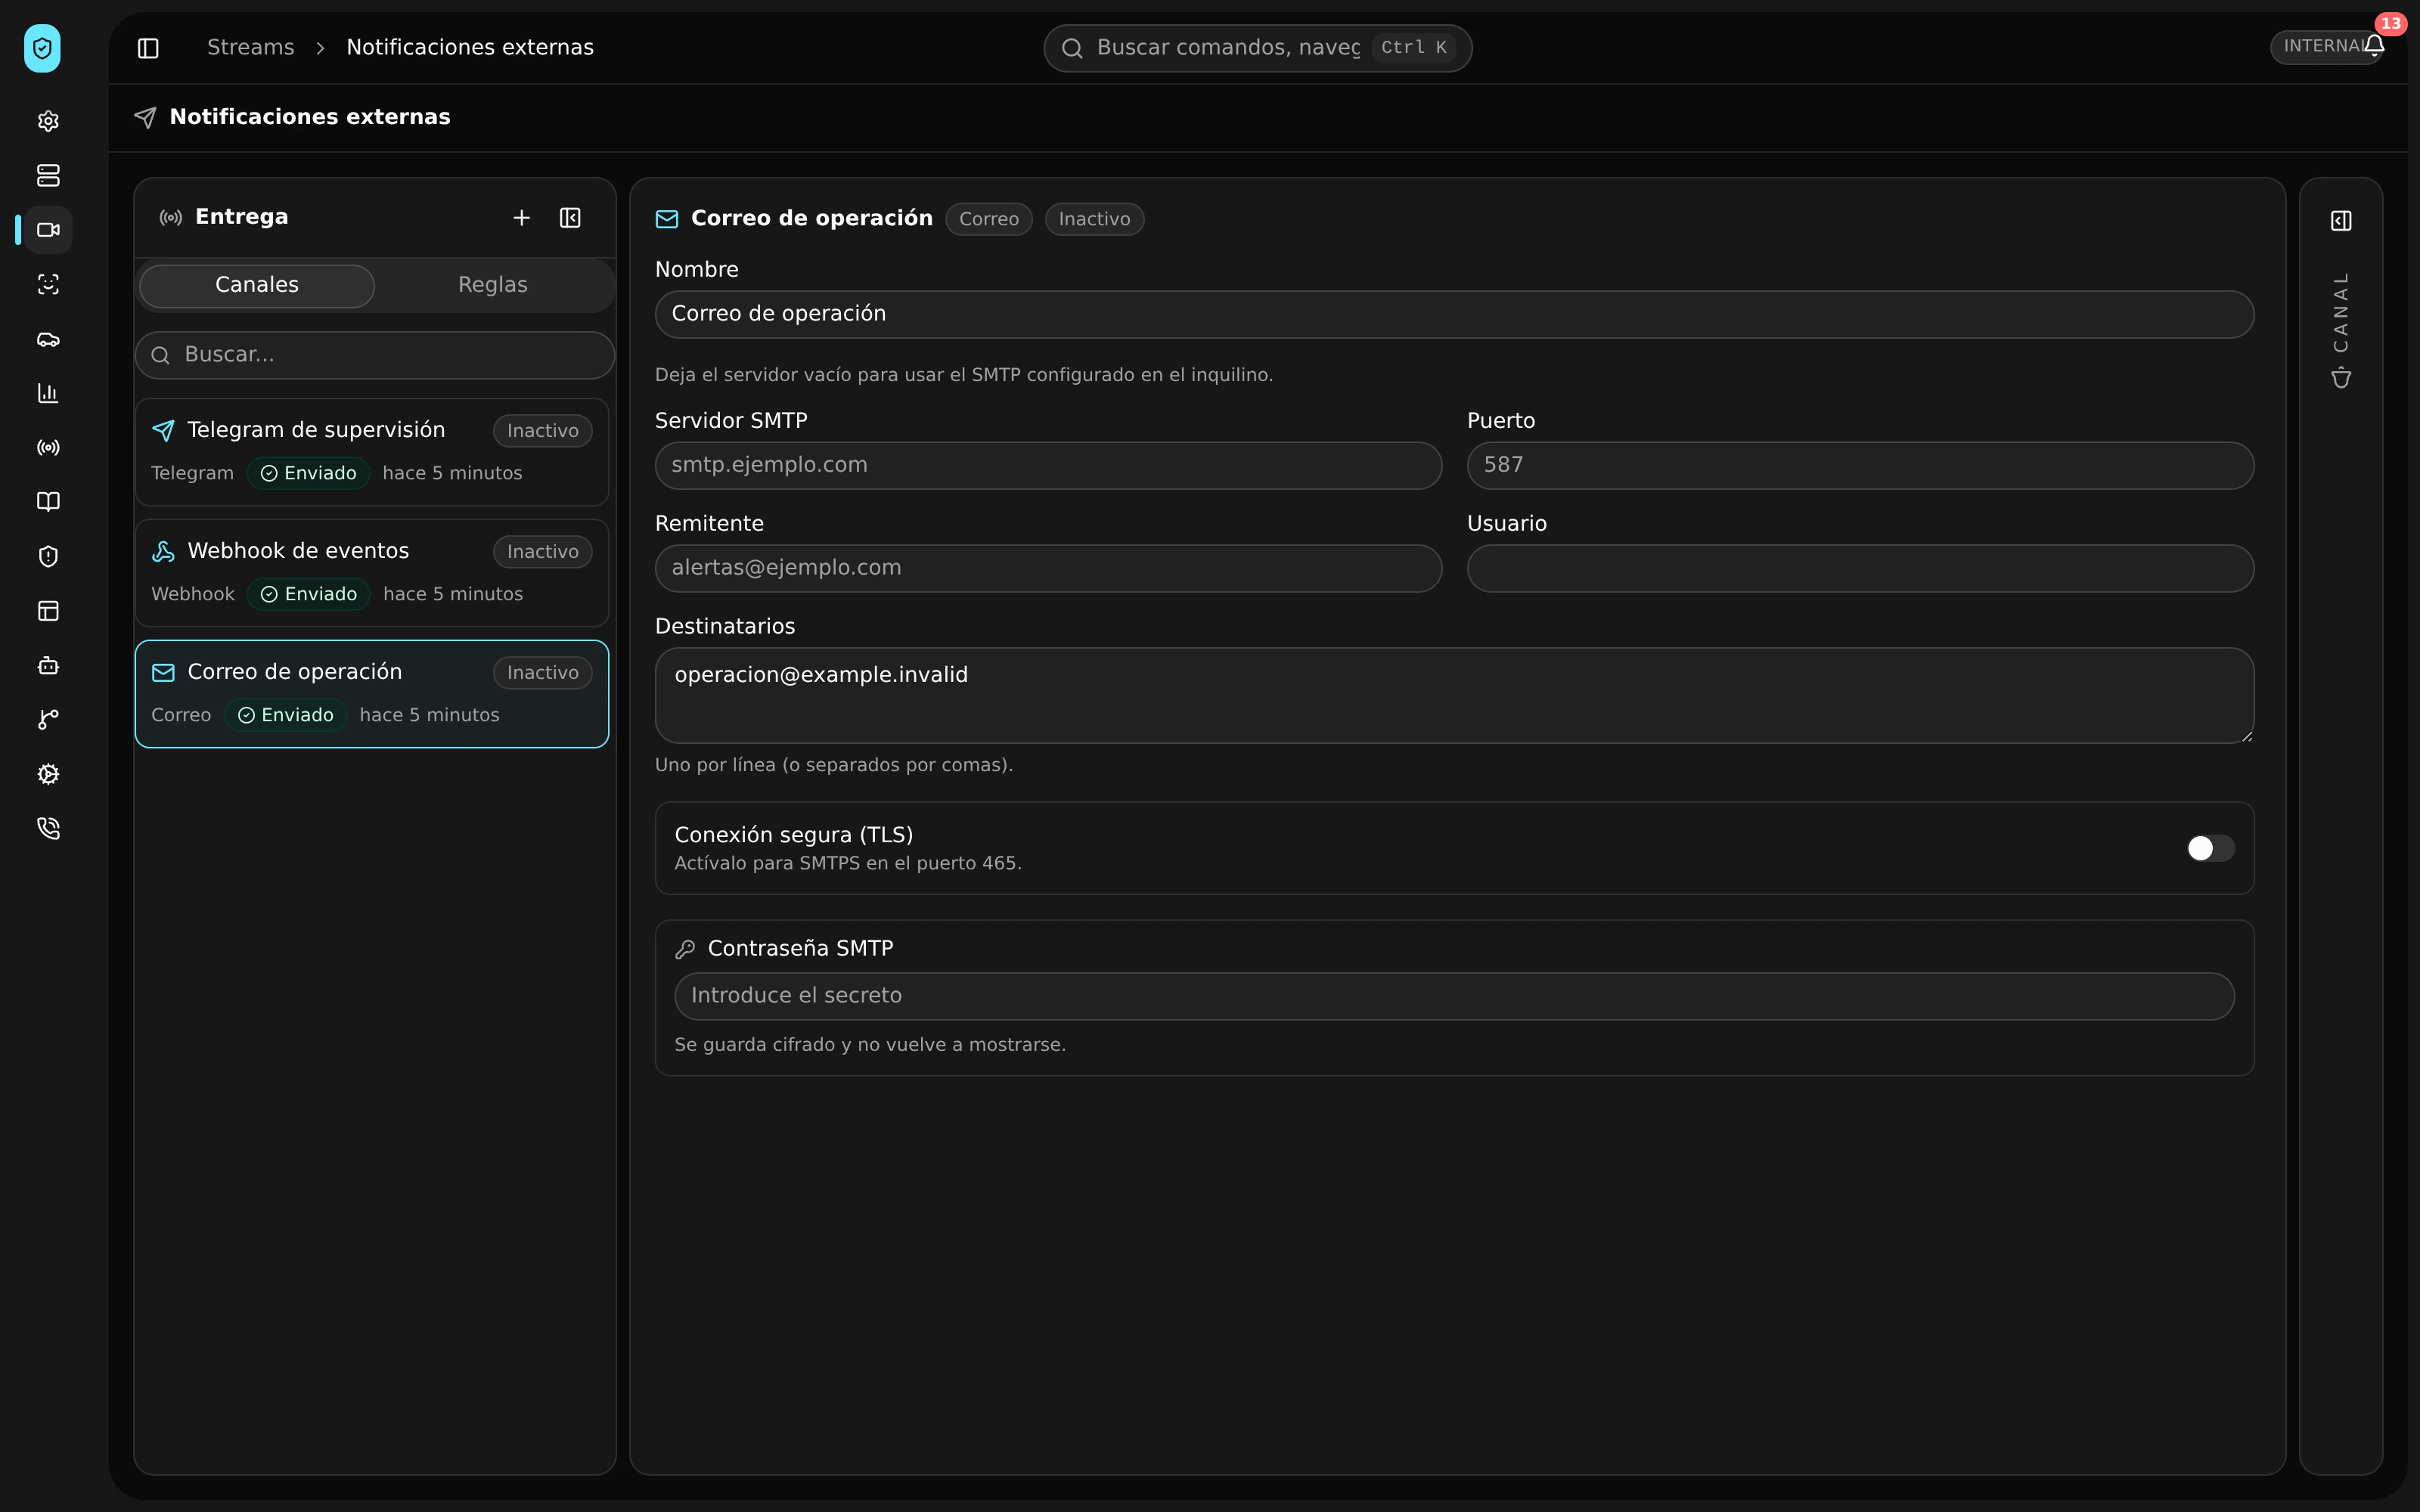
Task: Add a new channel with plus icon
Action: click(x=521, y=218)
